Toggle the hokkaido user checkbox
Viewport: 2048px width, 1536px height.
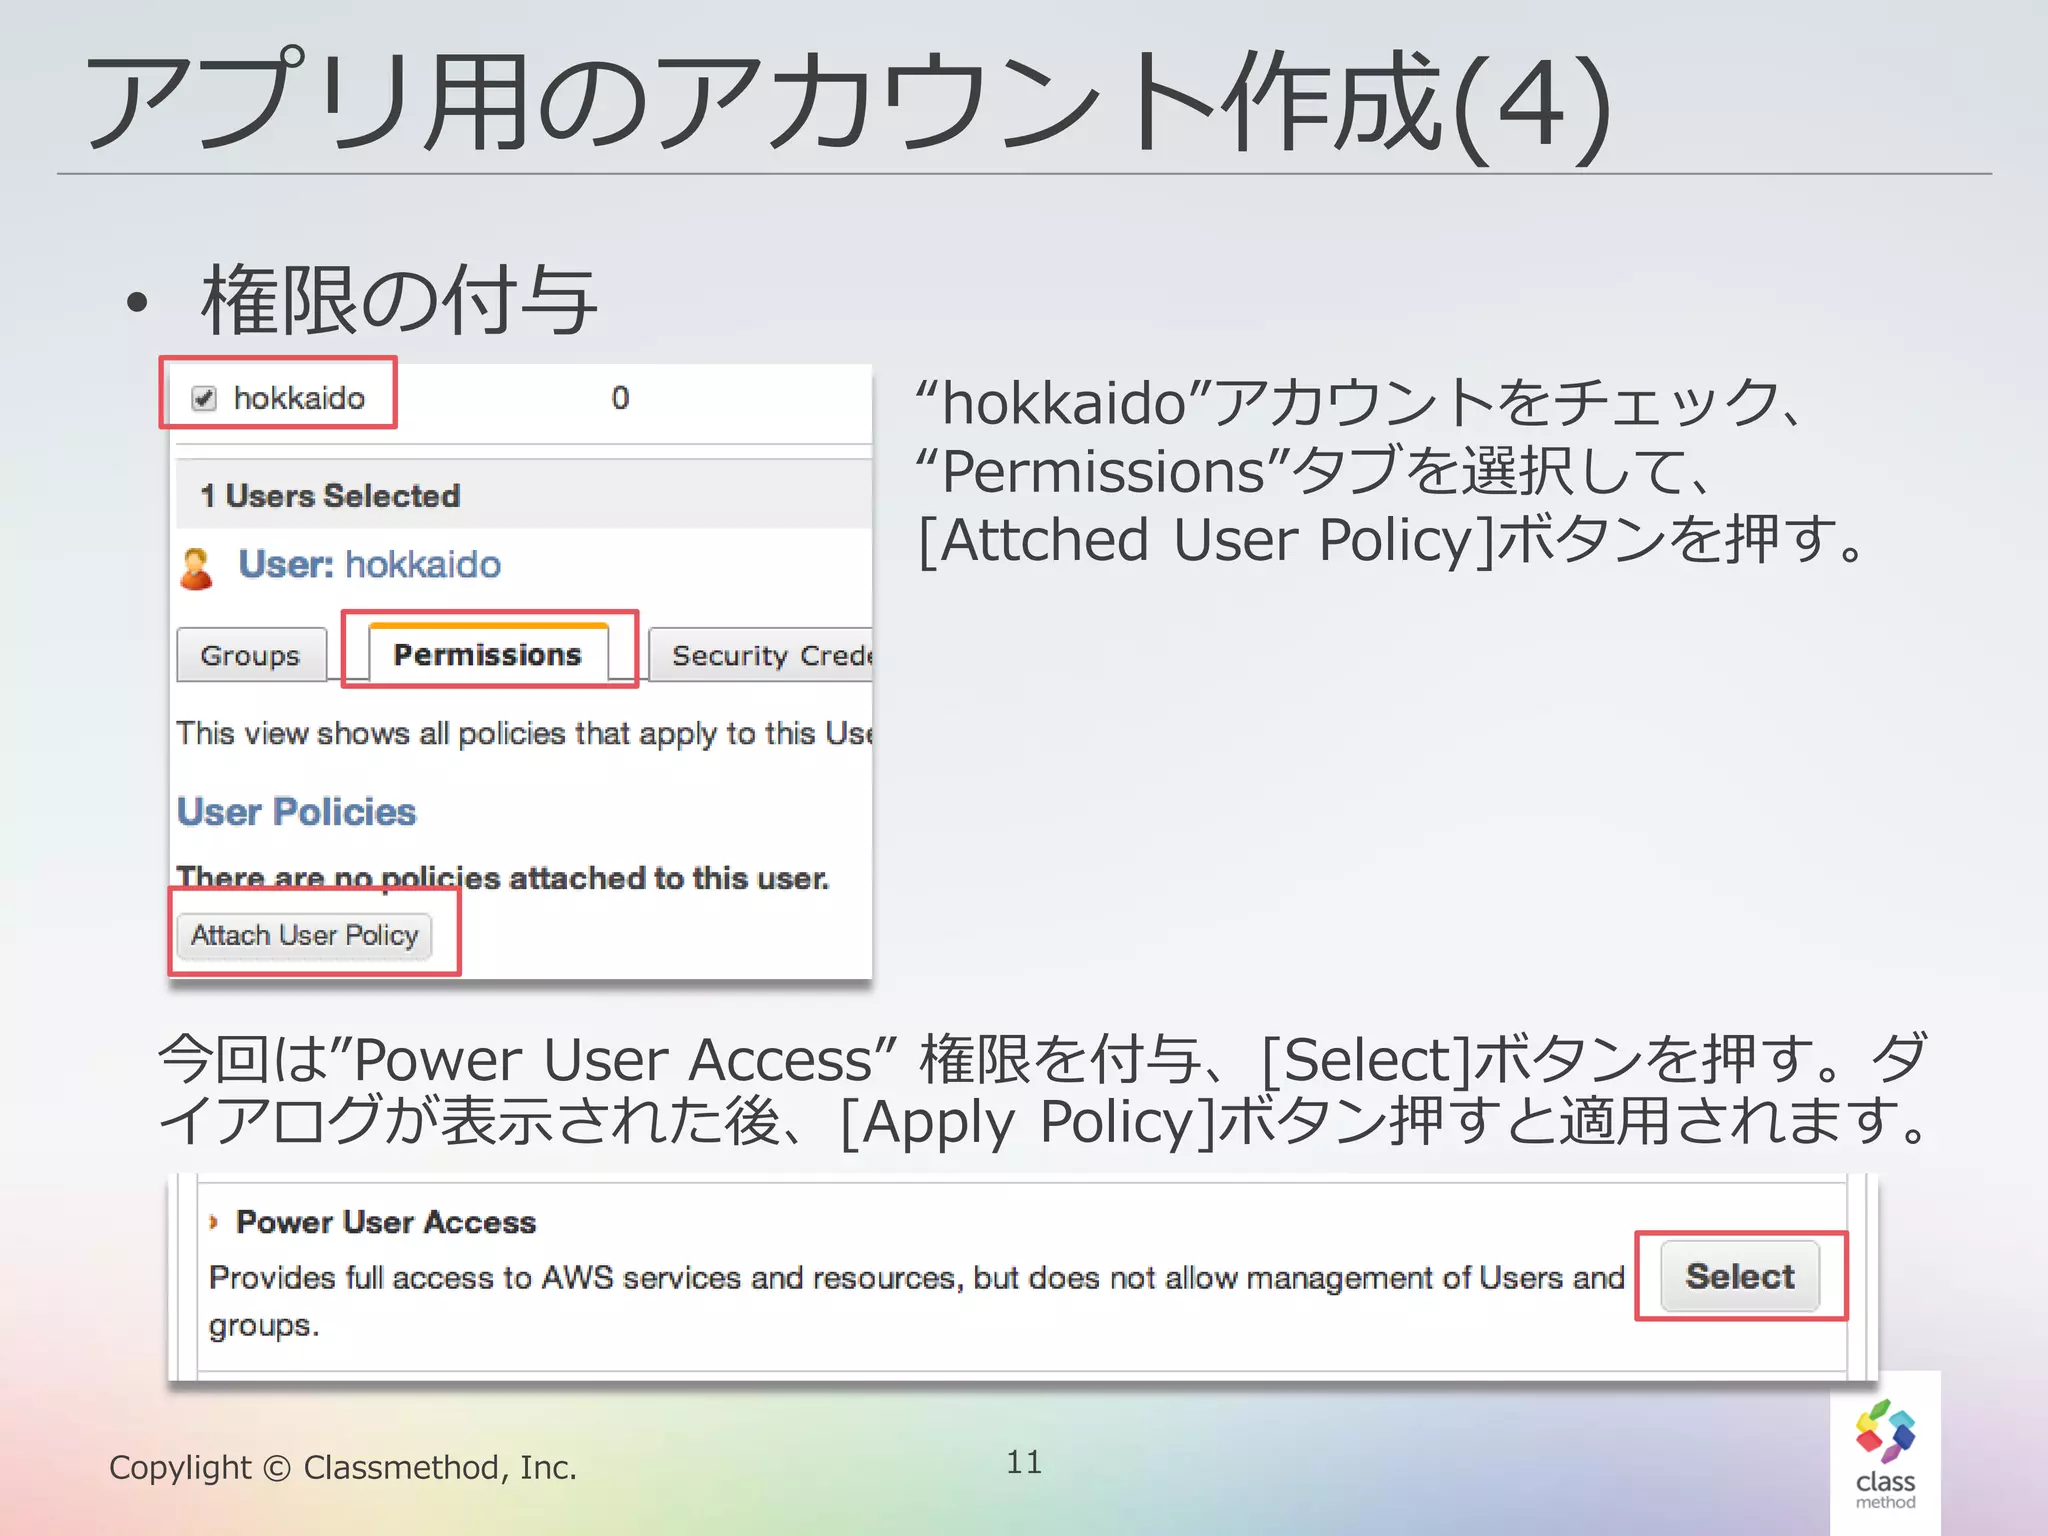coord(204,398)
